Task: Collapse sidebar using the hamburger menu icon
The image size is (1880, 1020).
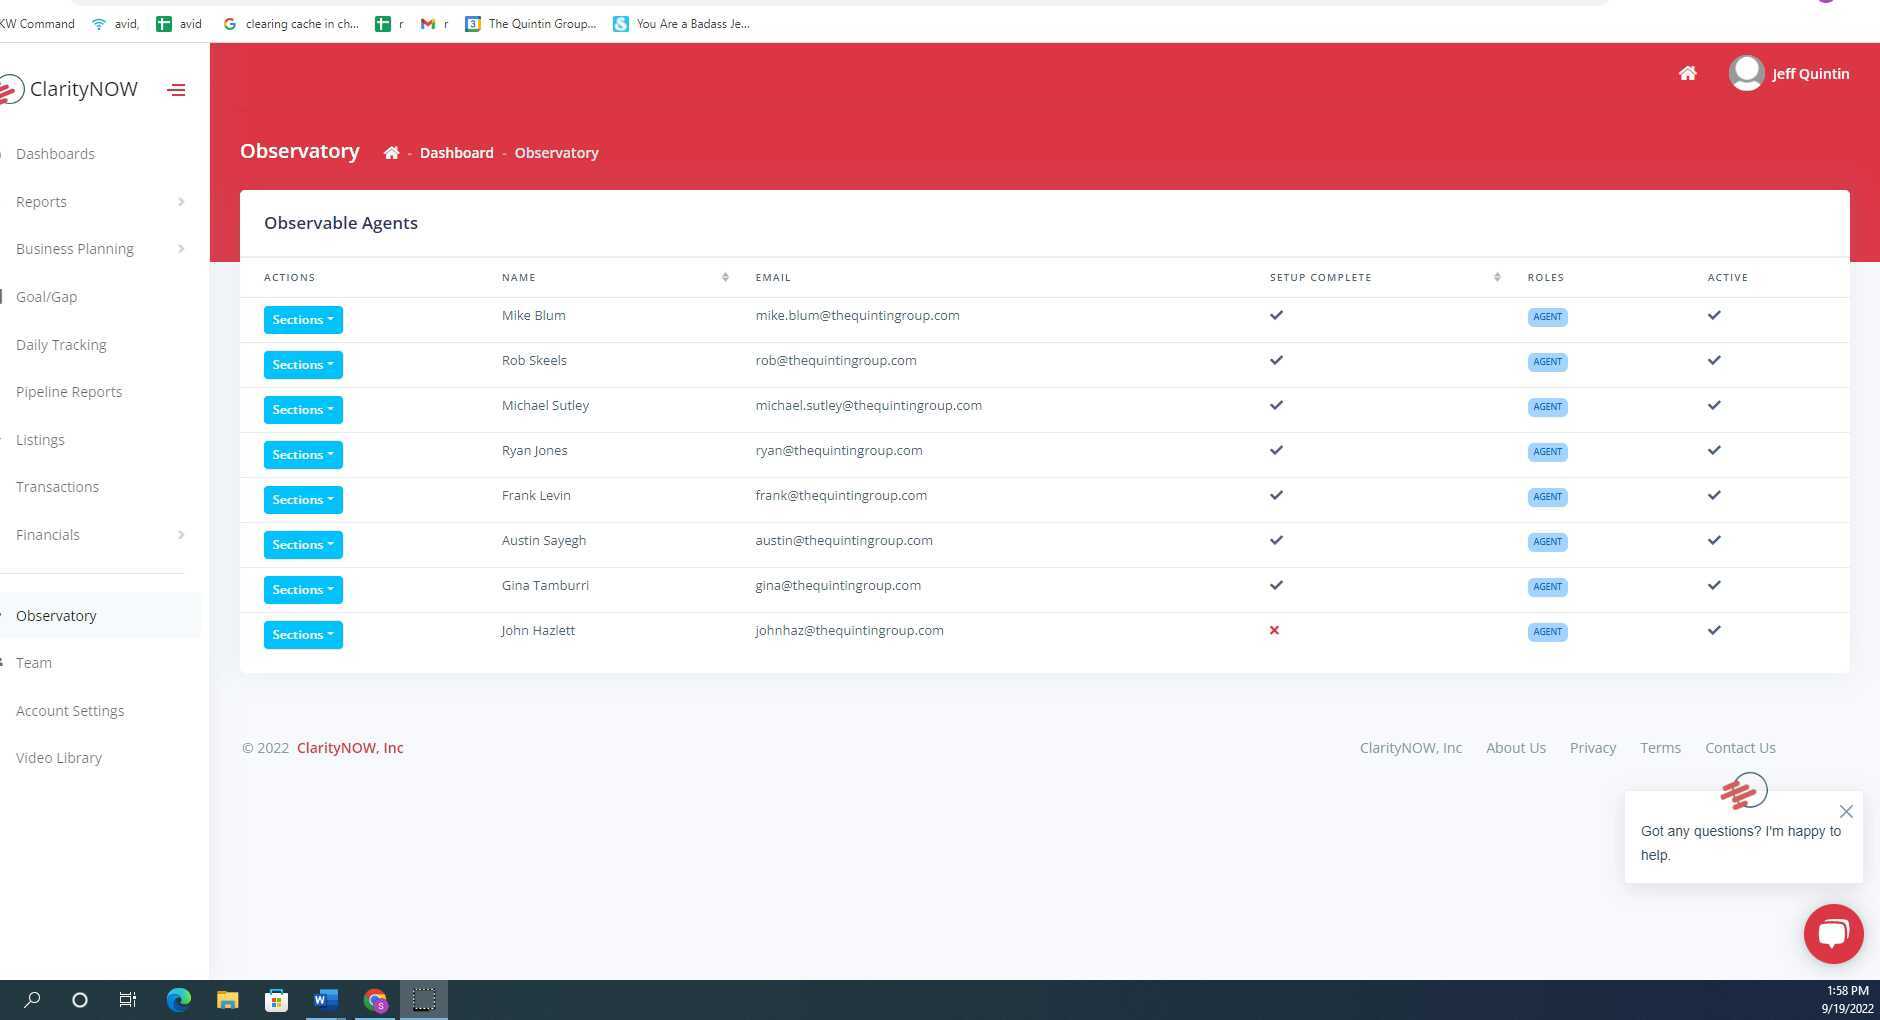Action: pos(176,90)
